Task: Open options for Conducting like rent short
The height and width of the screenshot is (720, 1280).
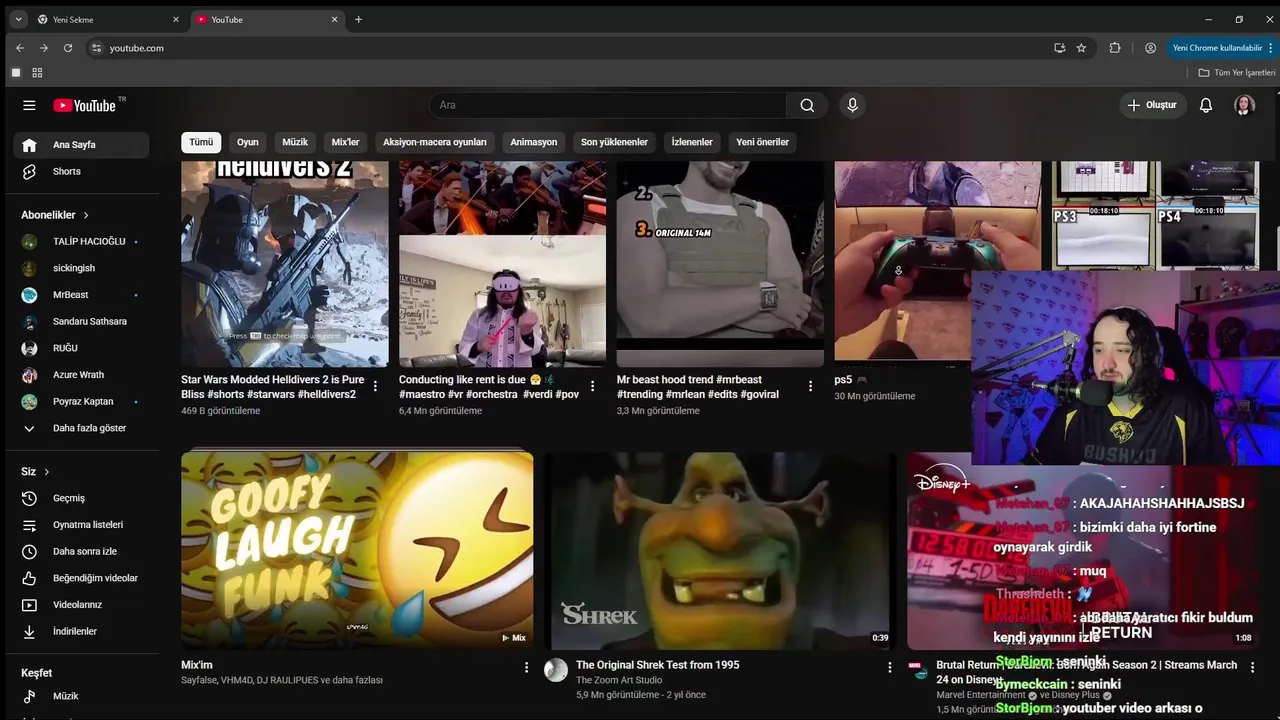Action: (x=592, y=386)
